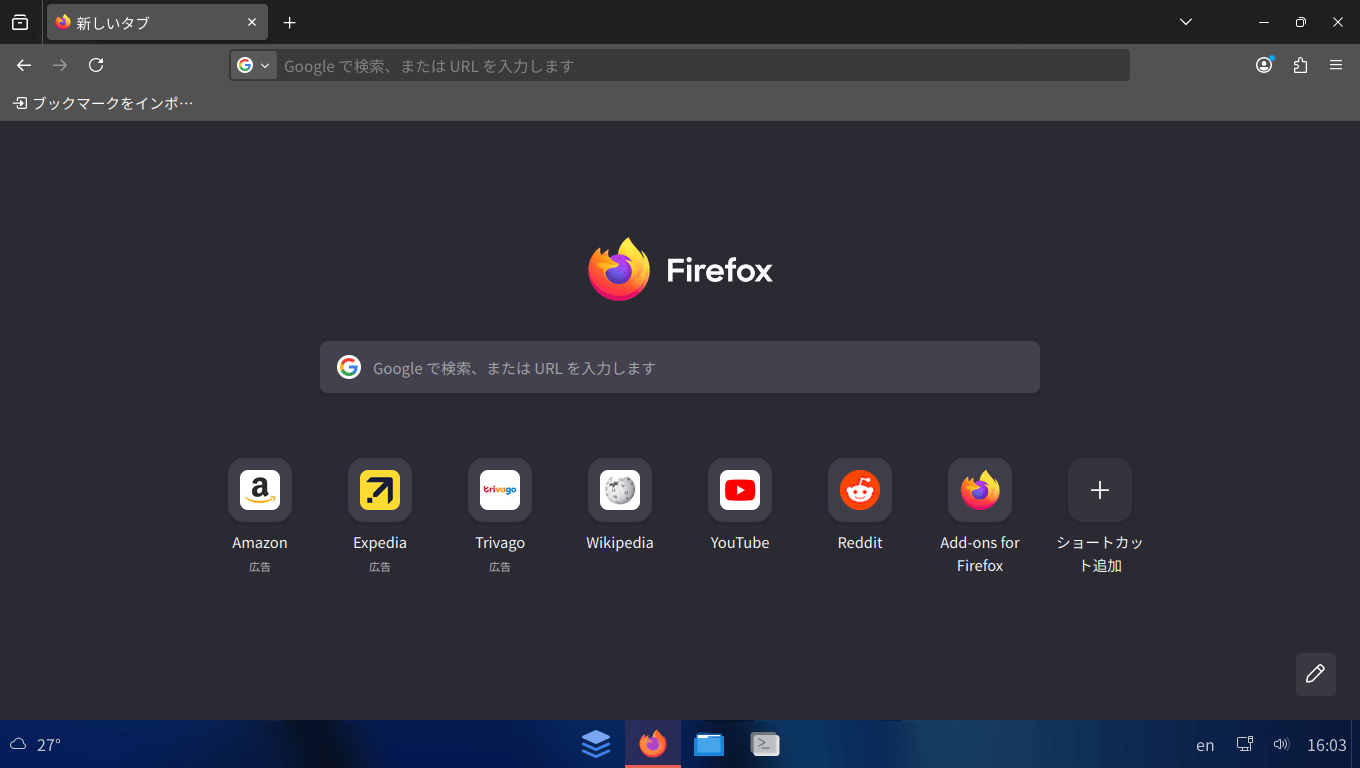Open the terminal from the taskbar
Image resolution: width=1360 pixels, height=768 pixels.
tap(765, 744)
